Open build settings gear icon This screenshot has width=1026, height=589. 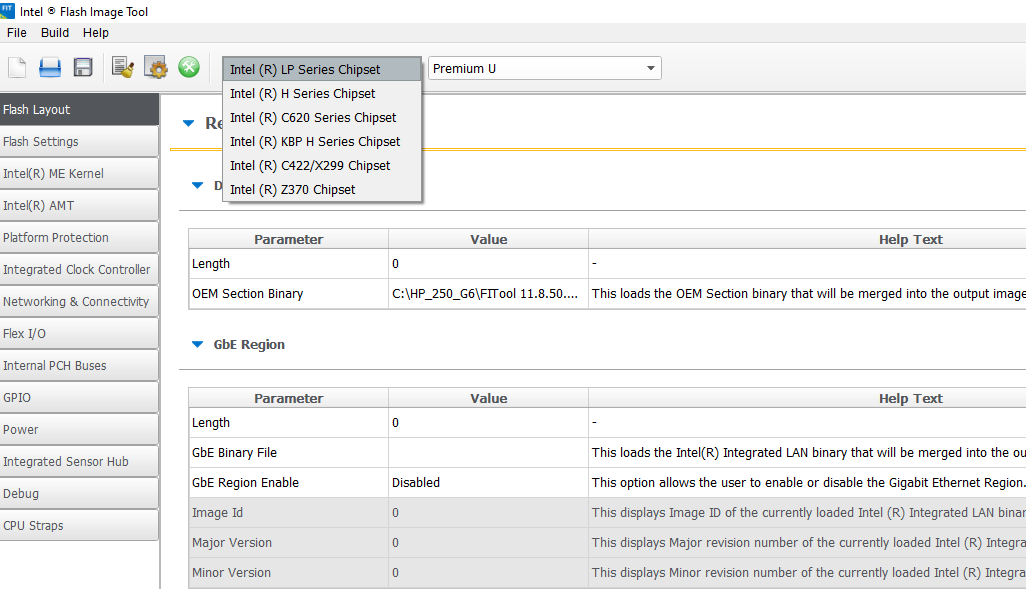pyautogui.click(x=156, y=67)
